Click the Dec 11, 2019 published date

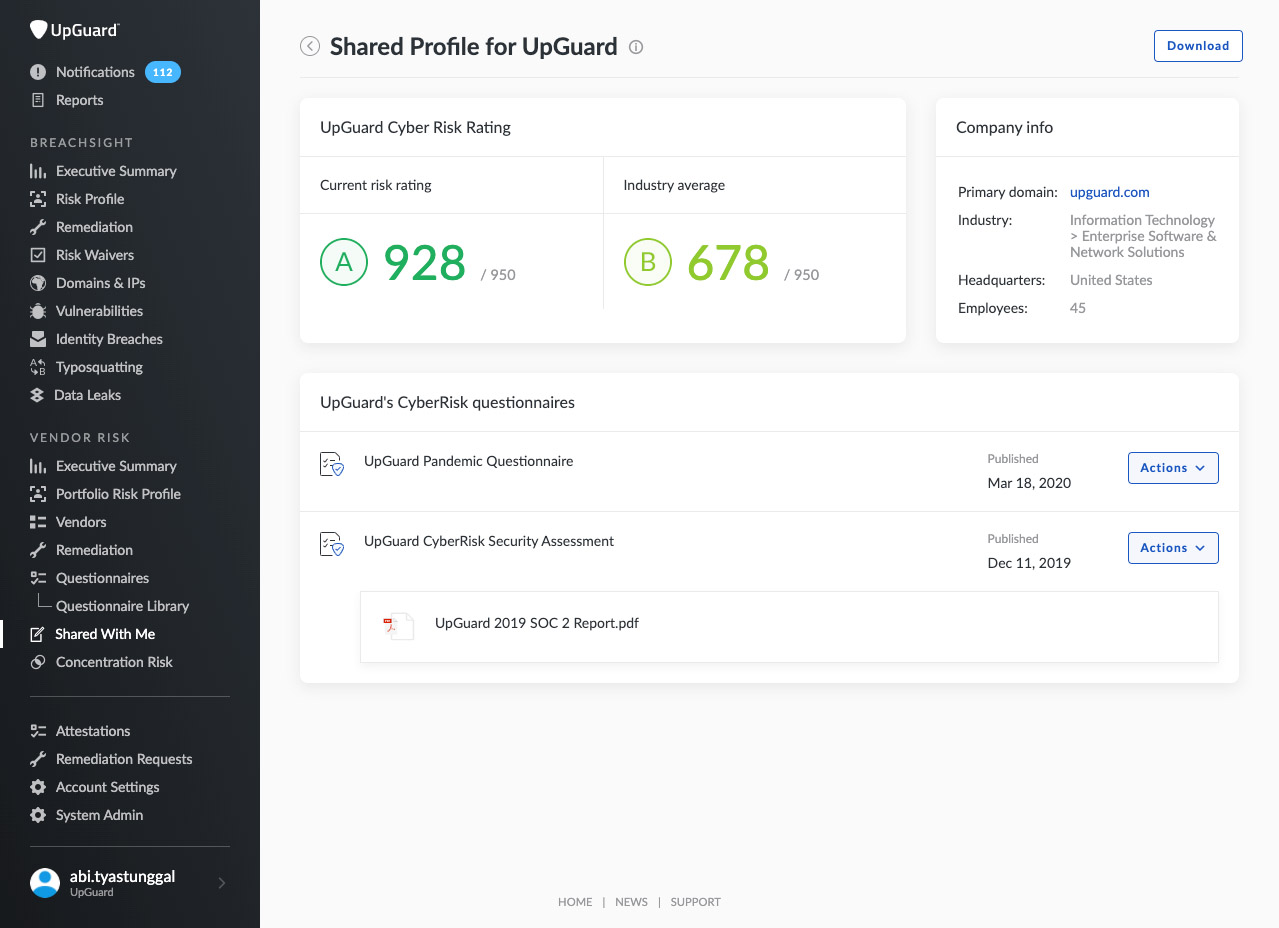click(1029, 563)
